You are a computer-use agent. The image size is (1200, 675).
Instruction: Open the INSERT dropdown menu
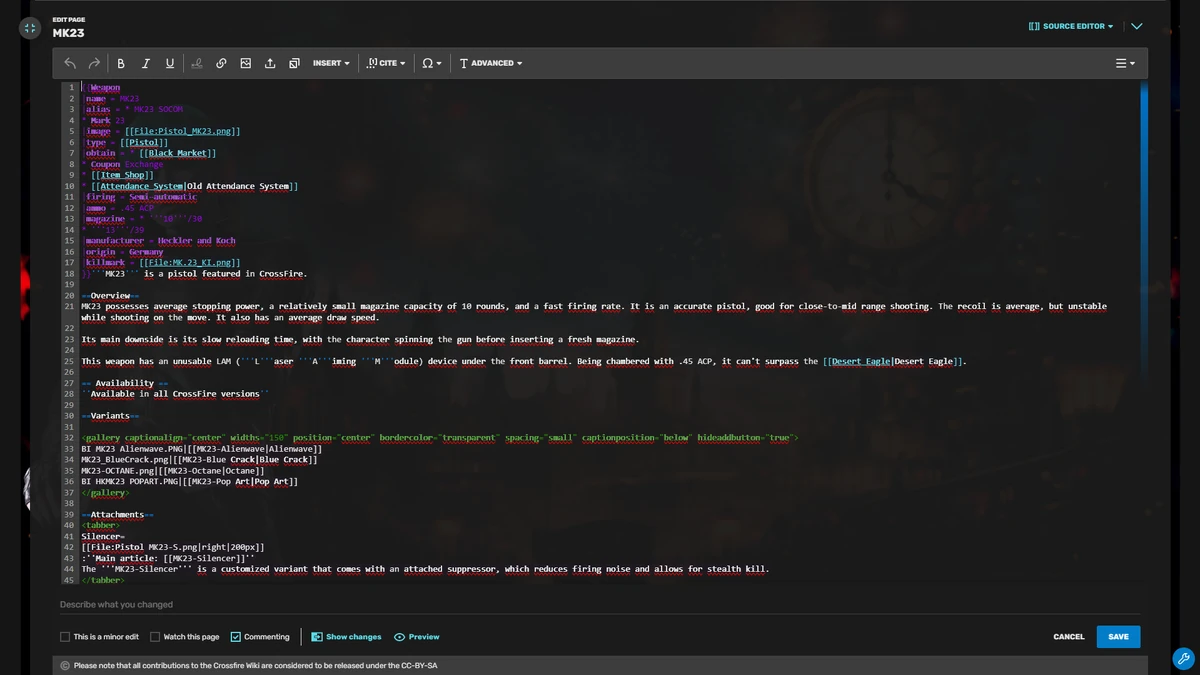[x=330, y=62]
